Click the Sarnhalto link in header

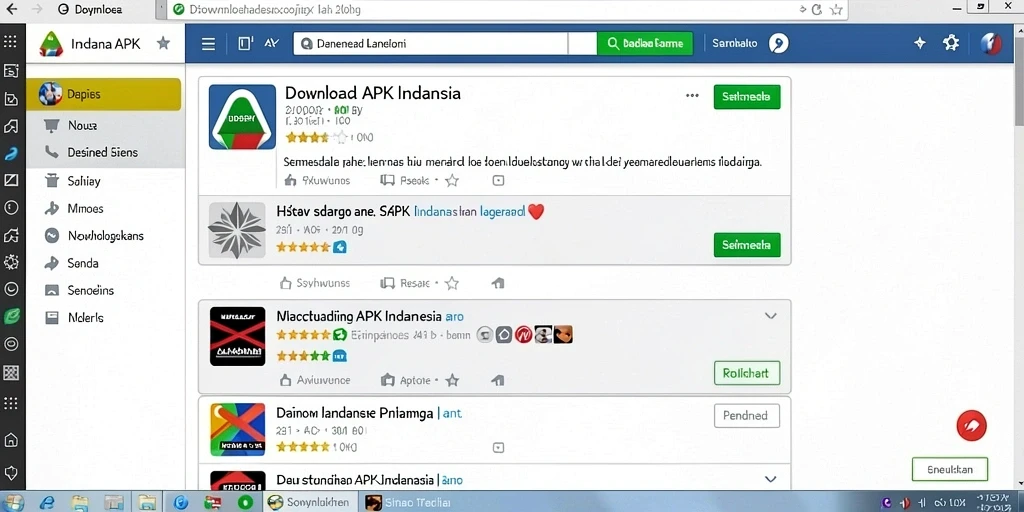[x=734, y=43]
